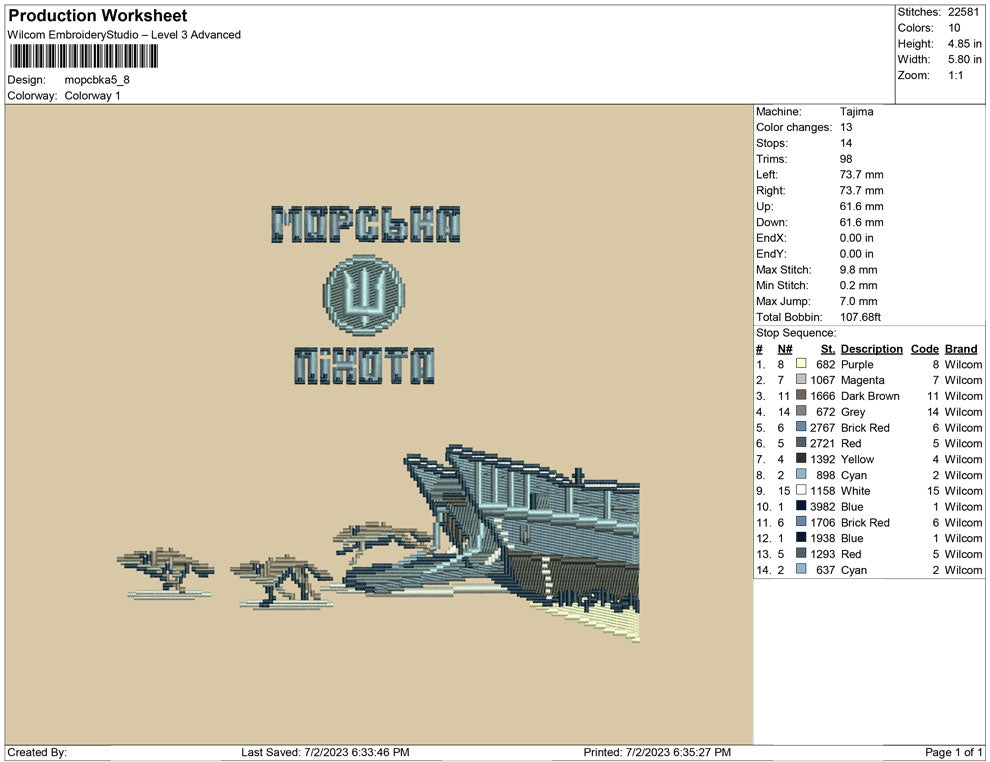Click the Description column header
The width and height of the screenshot is (990, 762).
pos(871,349)
